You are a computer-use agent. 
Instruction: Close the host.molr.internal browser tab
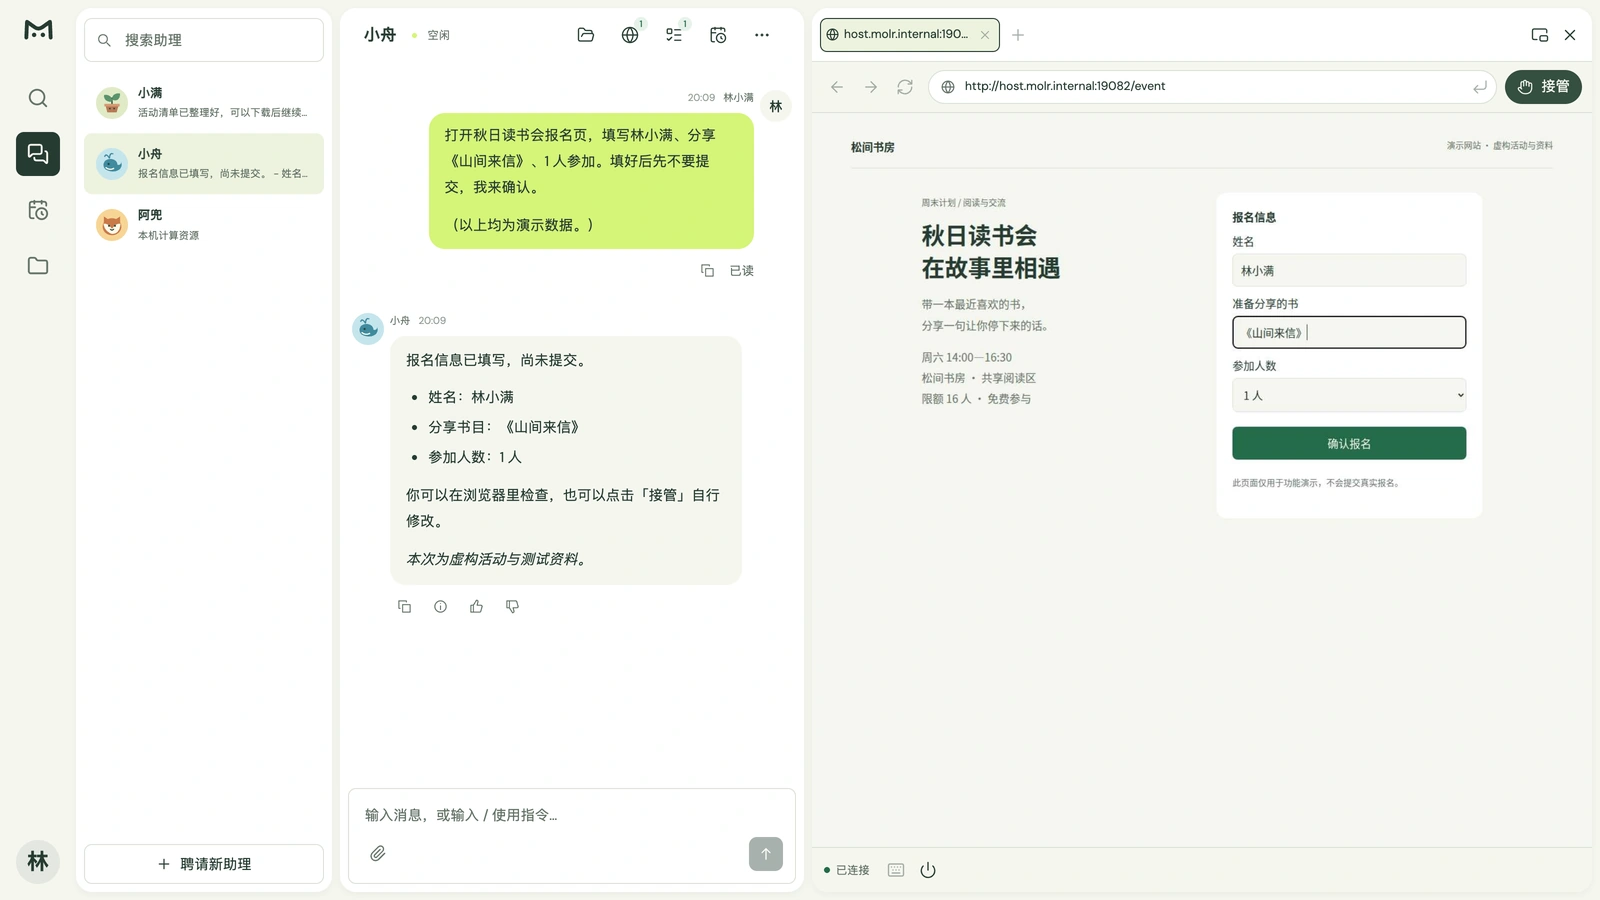pos(985,35)
